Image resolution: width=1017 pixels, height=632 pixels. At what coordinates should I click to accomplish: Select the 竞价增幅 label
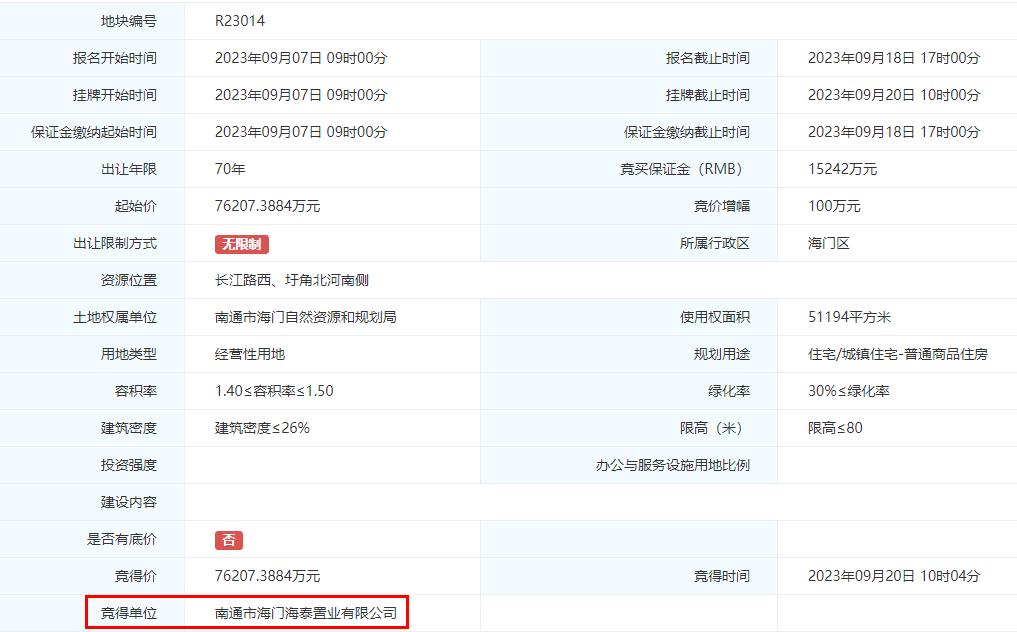(x=722, y=206)
